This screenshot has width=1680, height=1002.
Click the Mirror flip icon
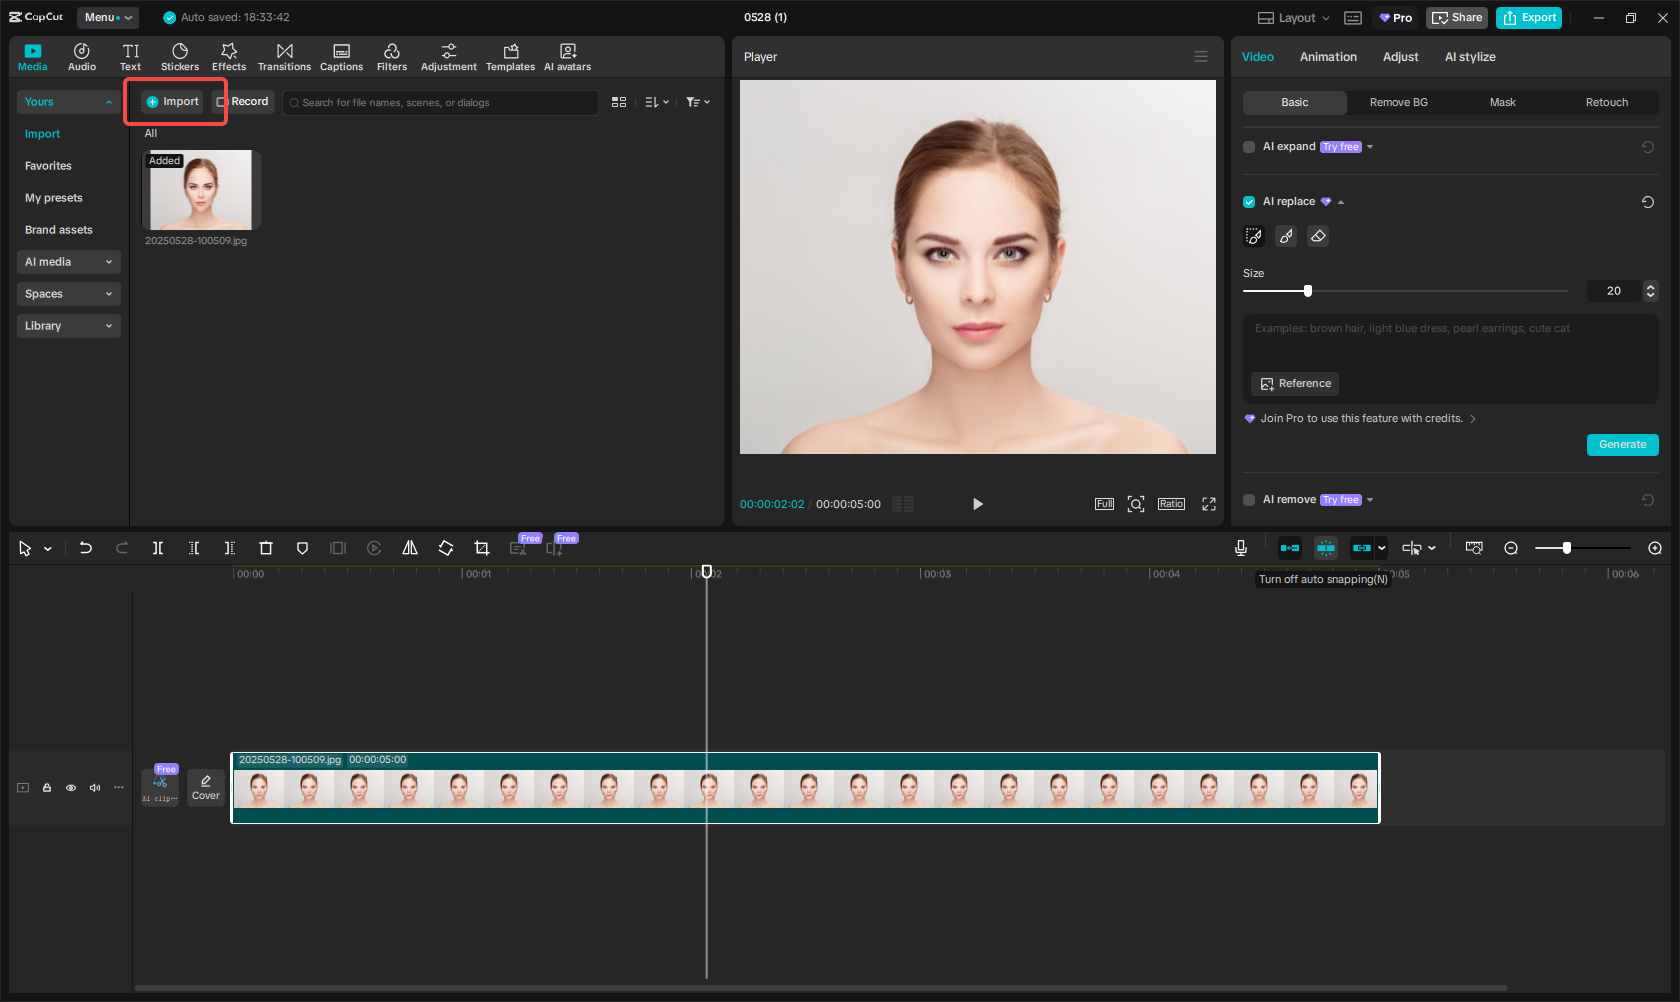click(x=410, y=548)
